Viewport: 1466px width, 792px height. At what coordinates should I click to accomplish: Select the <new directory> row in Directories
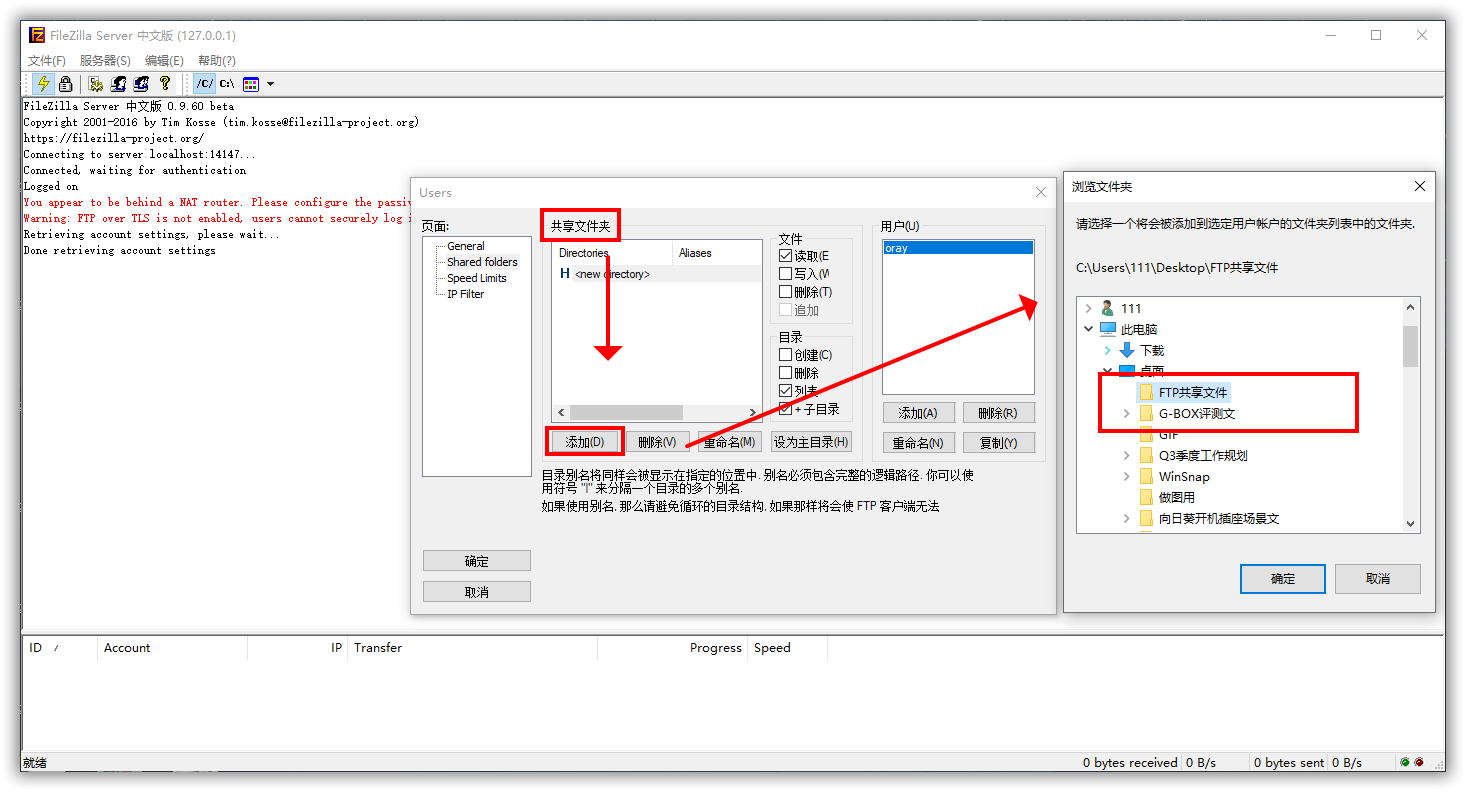pos(657,273)
